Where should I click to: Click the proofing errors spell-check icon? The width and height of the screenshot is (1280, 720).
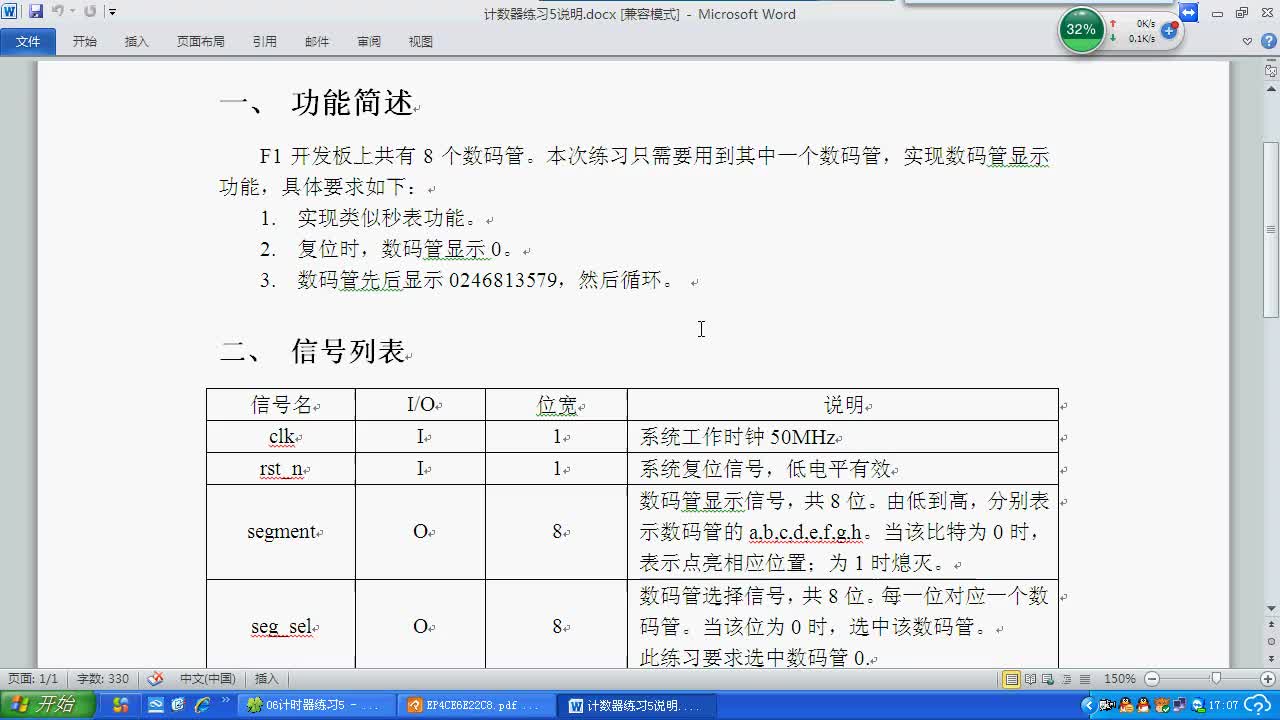(x=155, y=679)
